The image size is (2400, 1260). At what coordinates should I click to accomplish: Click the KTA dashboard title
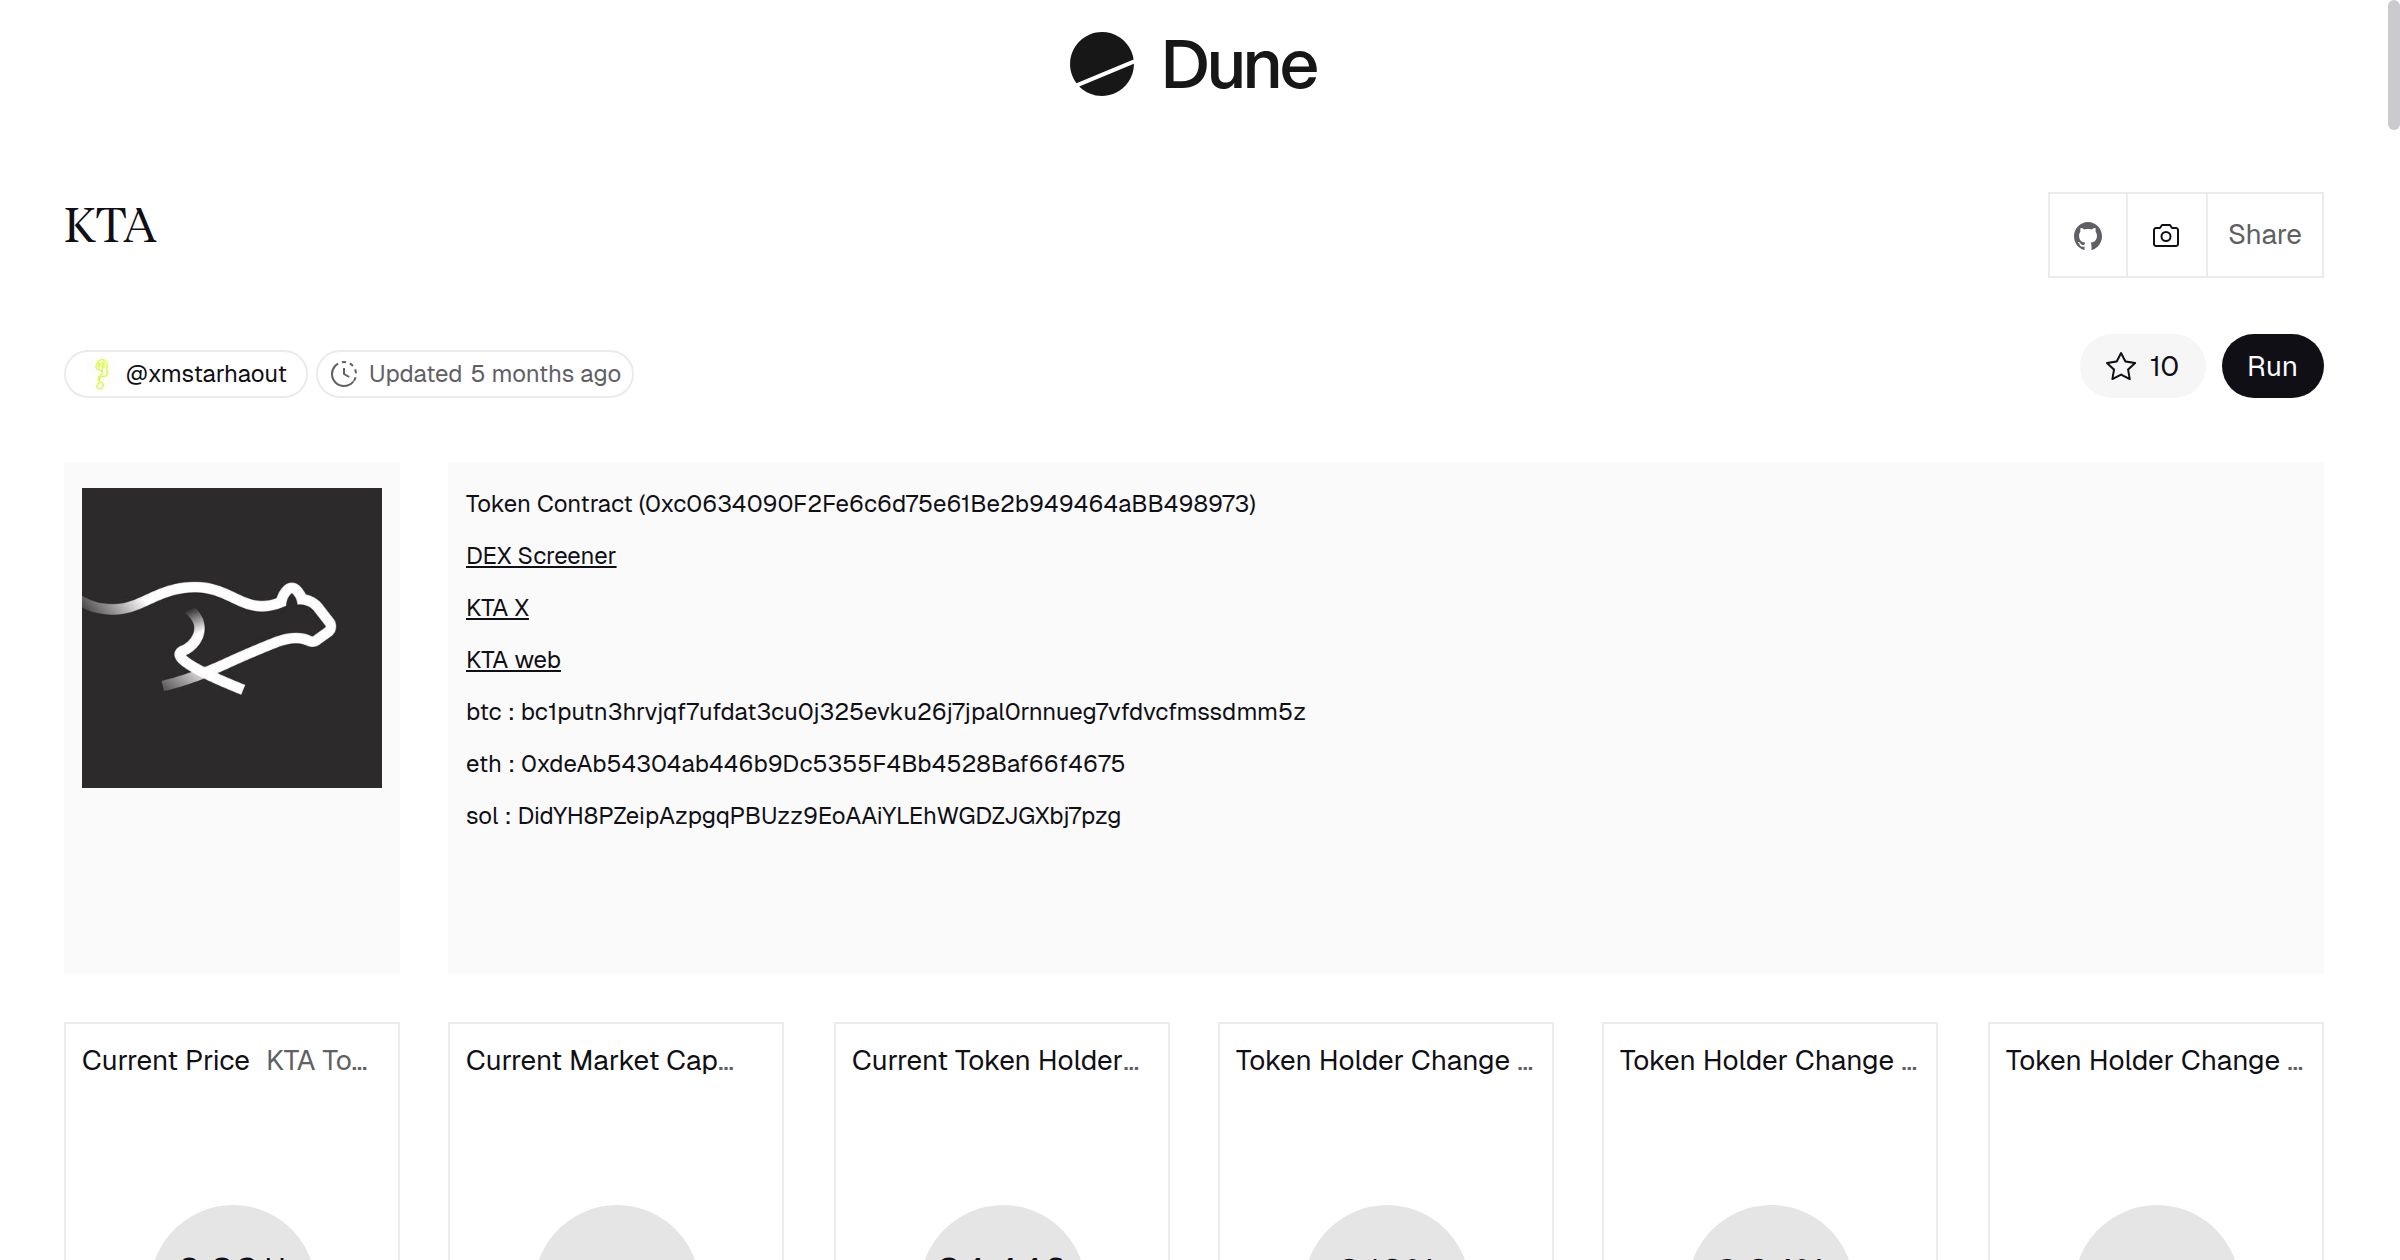tap(110, 226)
